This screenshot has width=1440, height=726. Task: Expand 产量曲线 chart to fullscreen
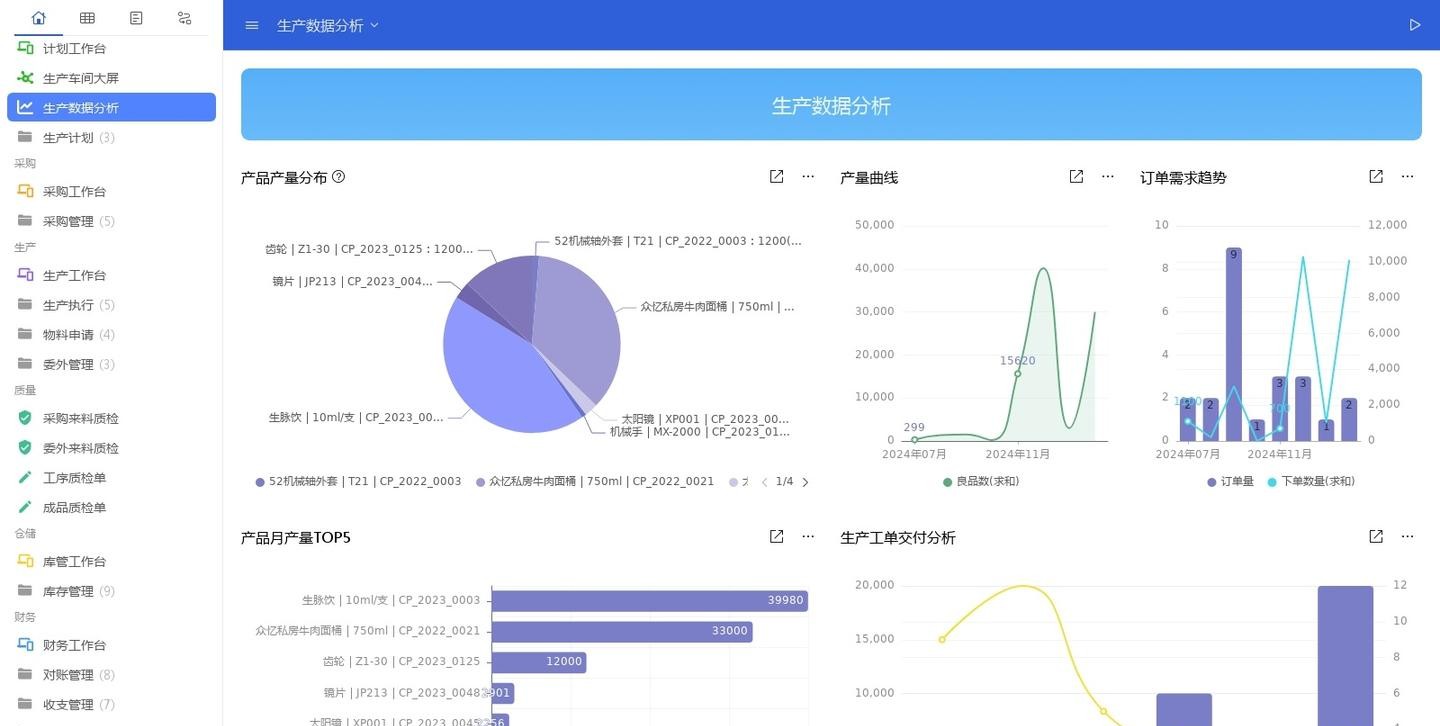(1074, 175)
